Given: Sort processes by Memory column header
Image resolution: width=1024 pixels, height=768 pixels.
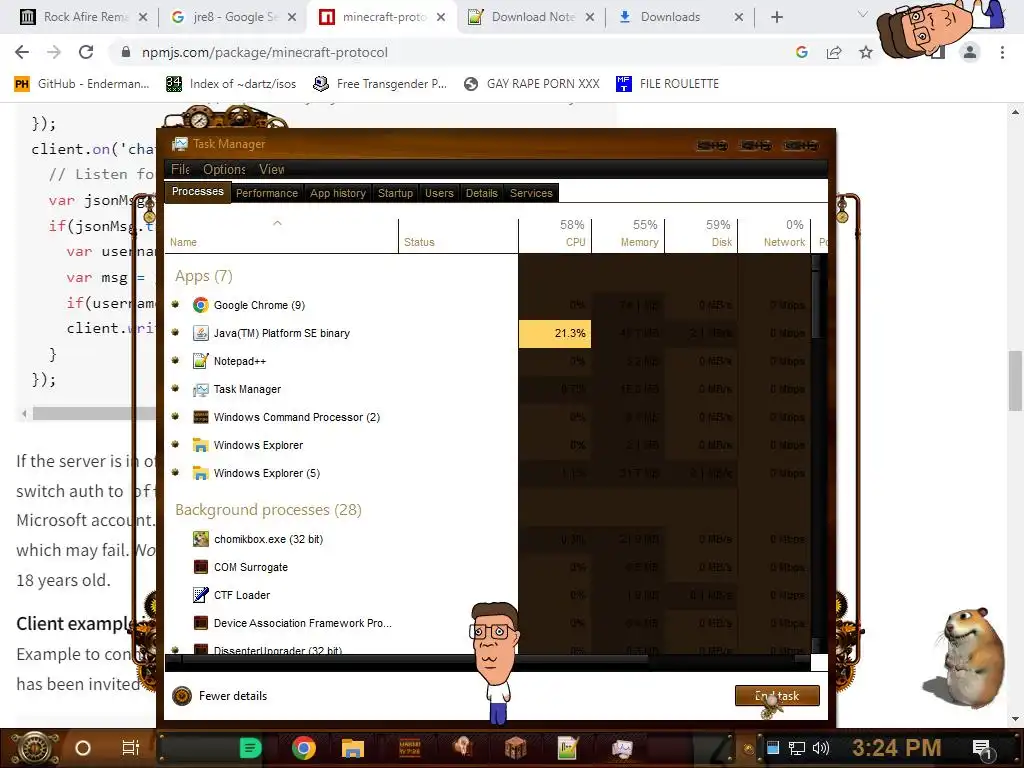Looking at the screenshot, I should coord(628,234).
